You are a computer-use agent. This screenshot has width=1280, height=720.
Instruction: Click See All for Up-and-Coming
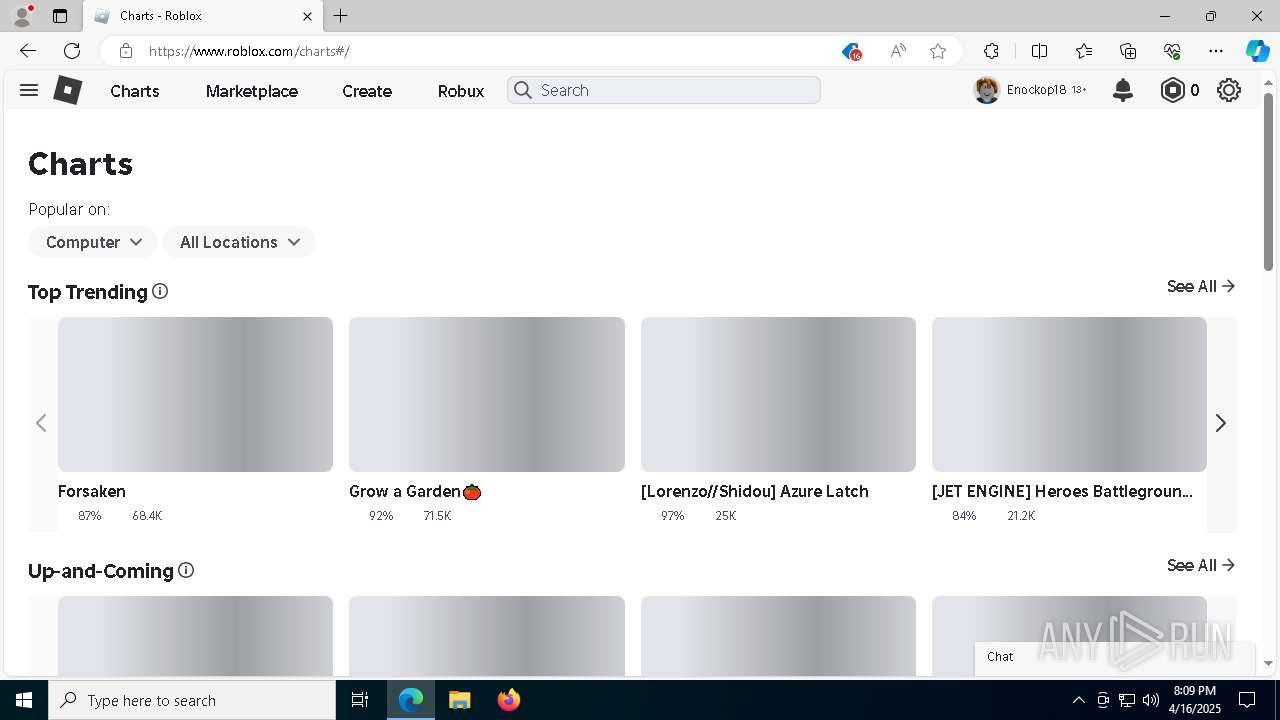(1201, 565)
